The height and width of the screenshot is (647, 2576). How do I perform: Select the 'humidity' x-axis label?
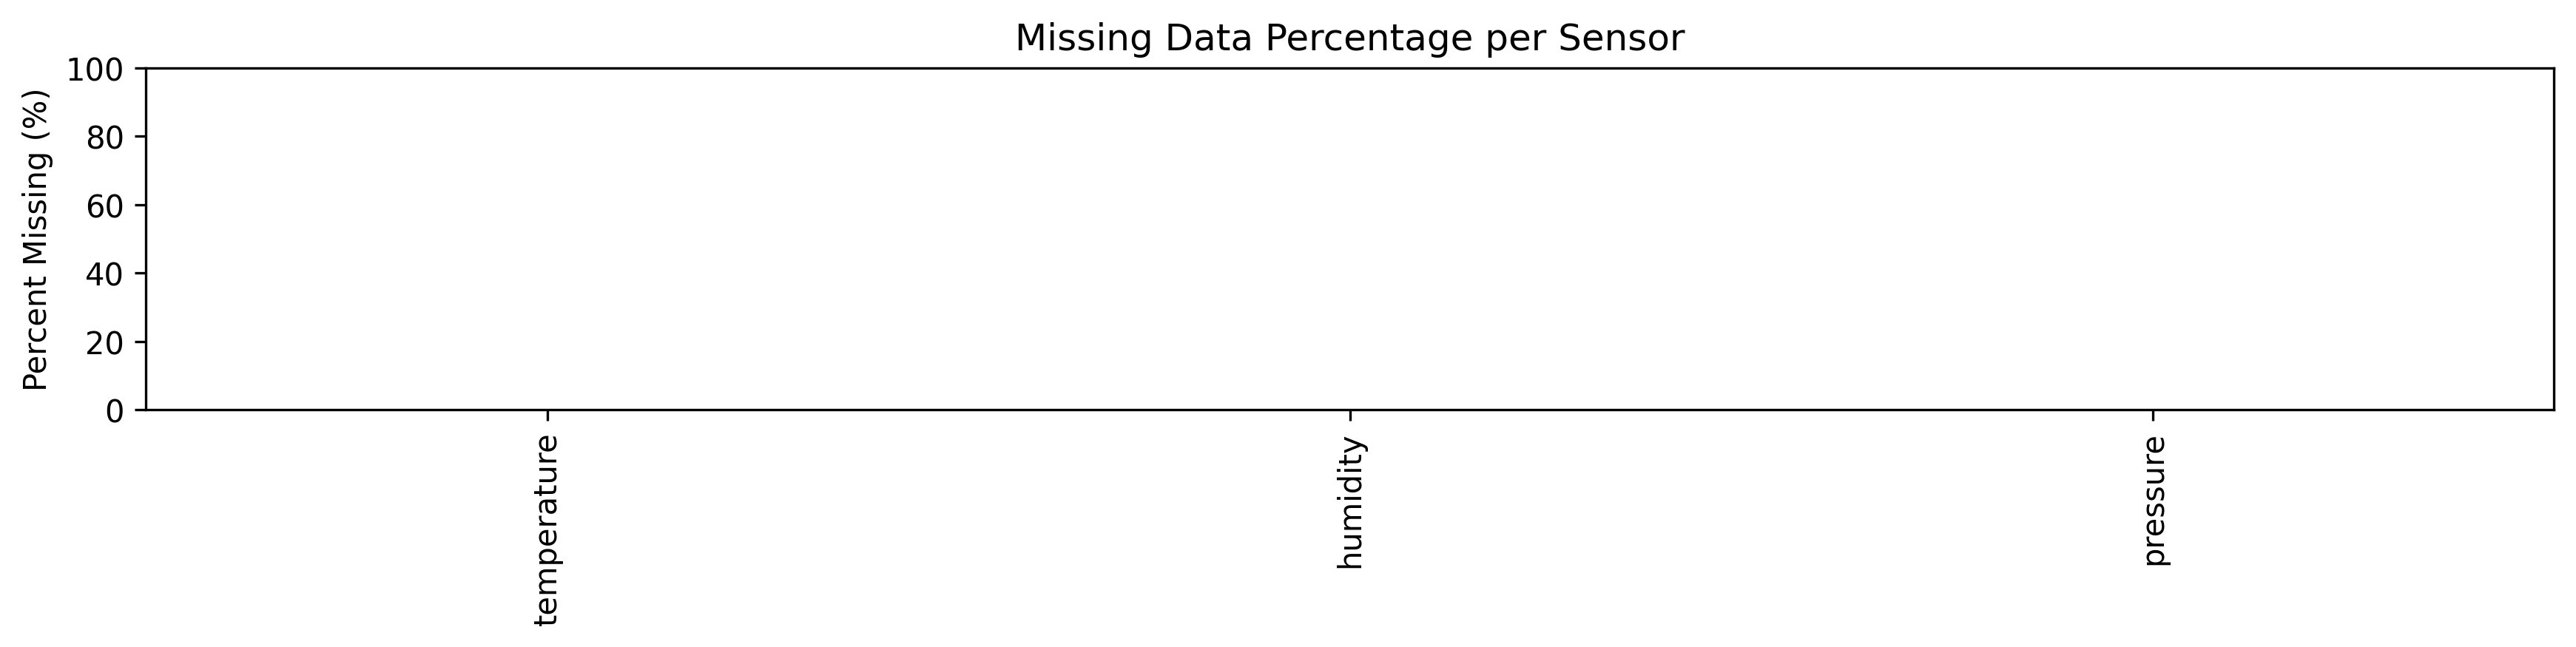tap(1351, 503)
